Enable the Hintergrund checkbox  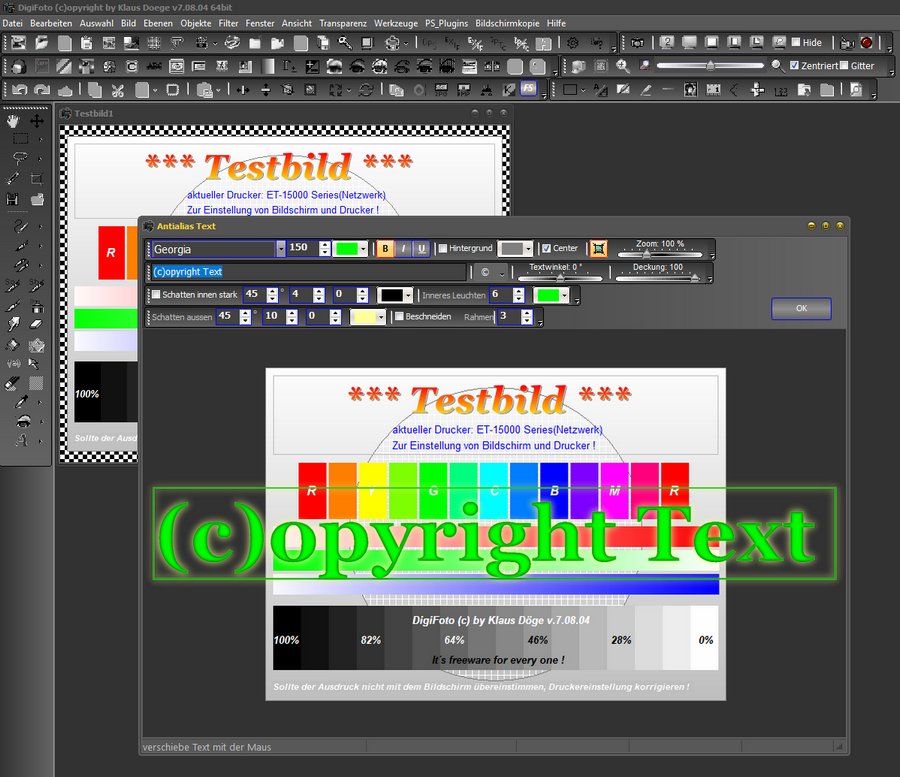click(x=443, y=249)
